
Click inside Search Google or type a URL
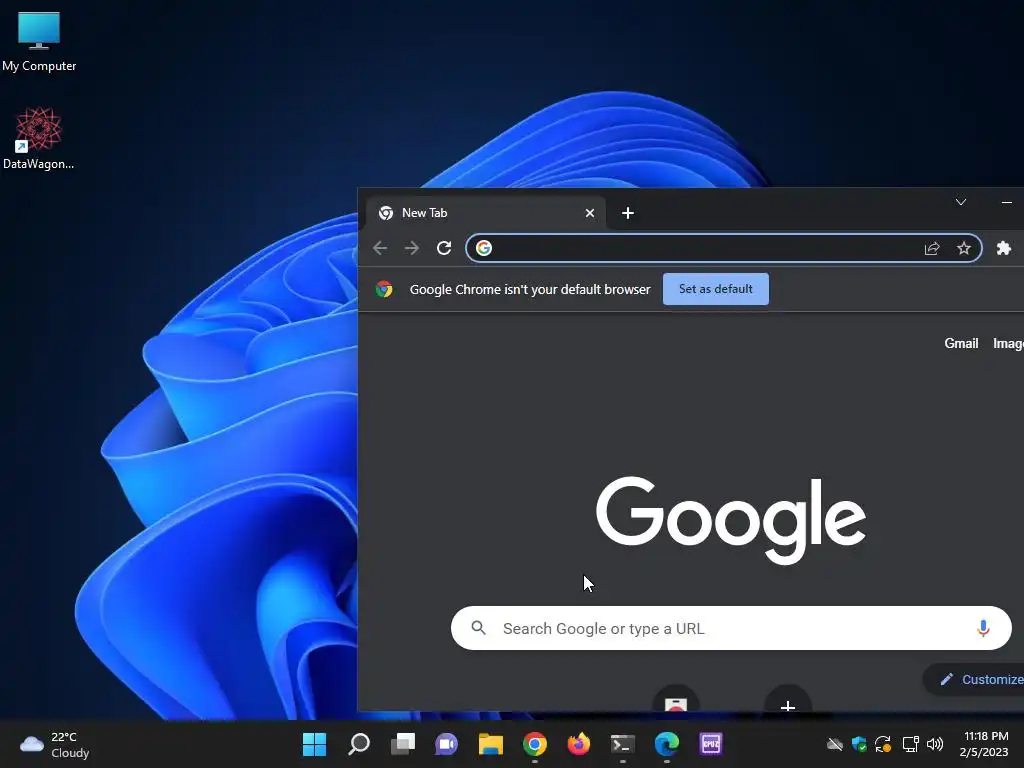tap(731, 628)
